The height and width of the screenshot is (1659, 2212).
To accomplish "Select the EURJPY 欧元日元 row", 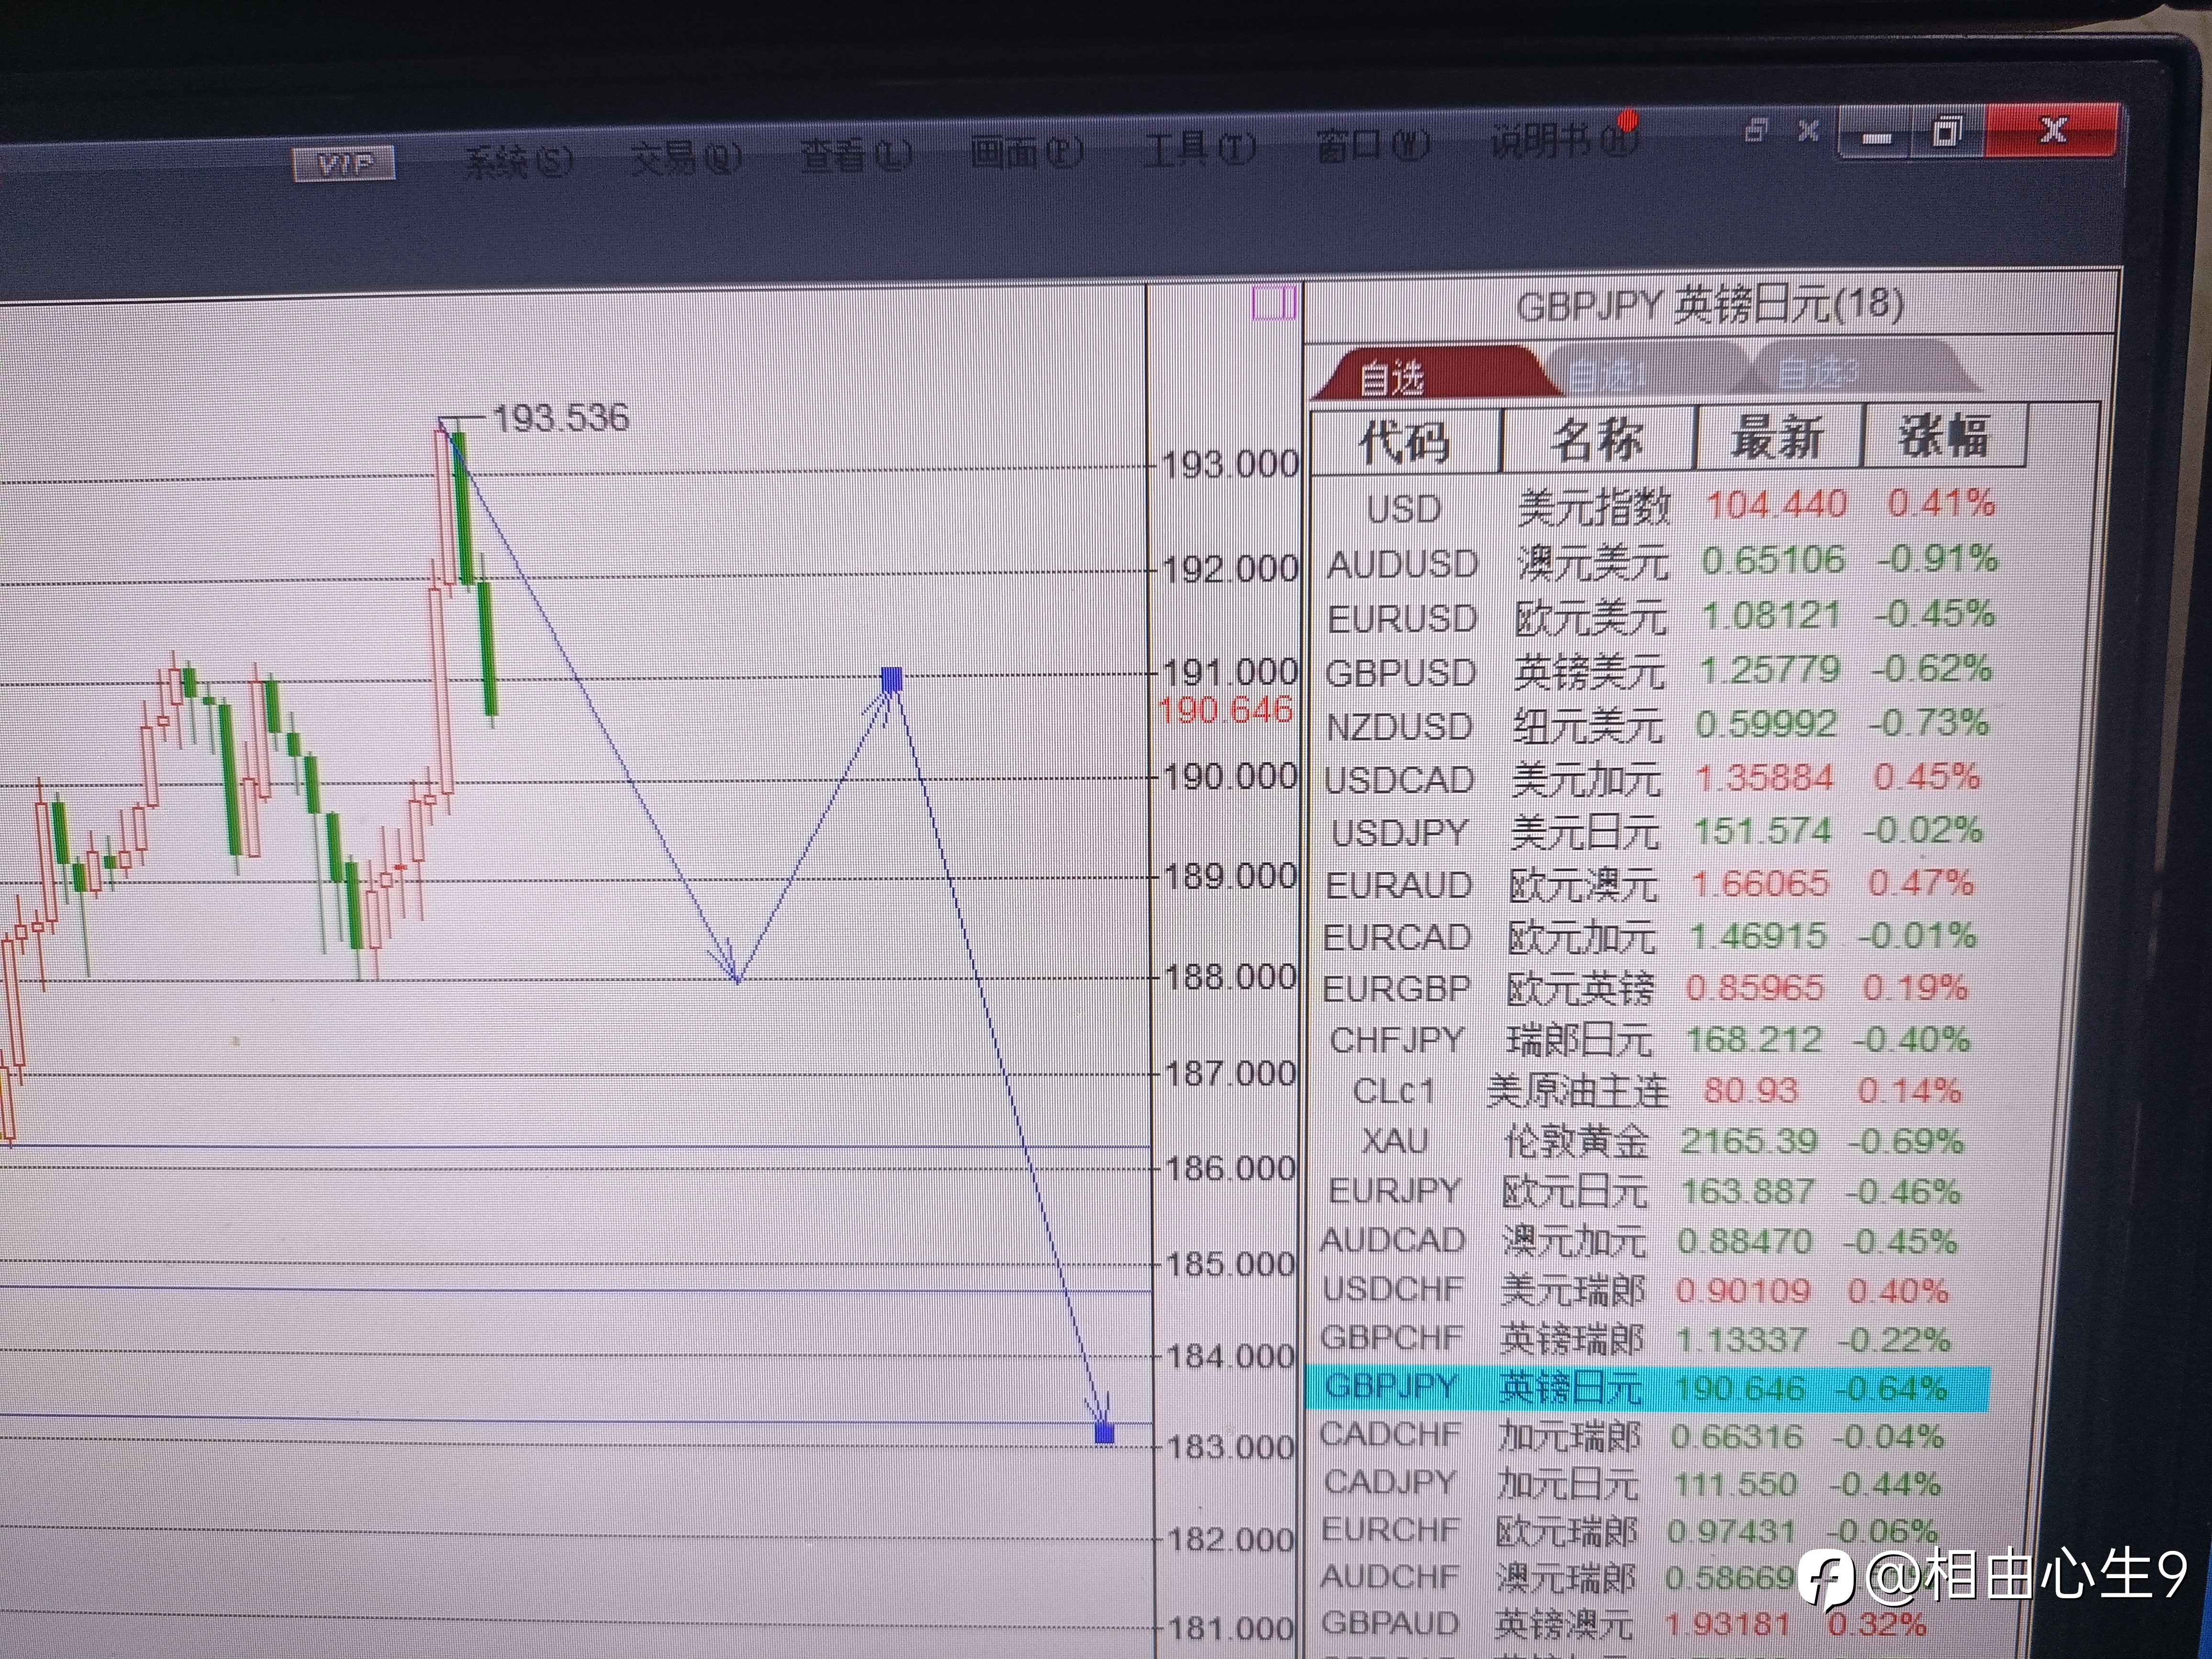I will [1645, 1191].
